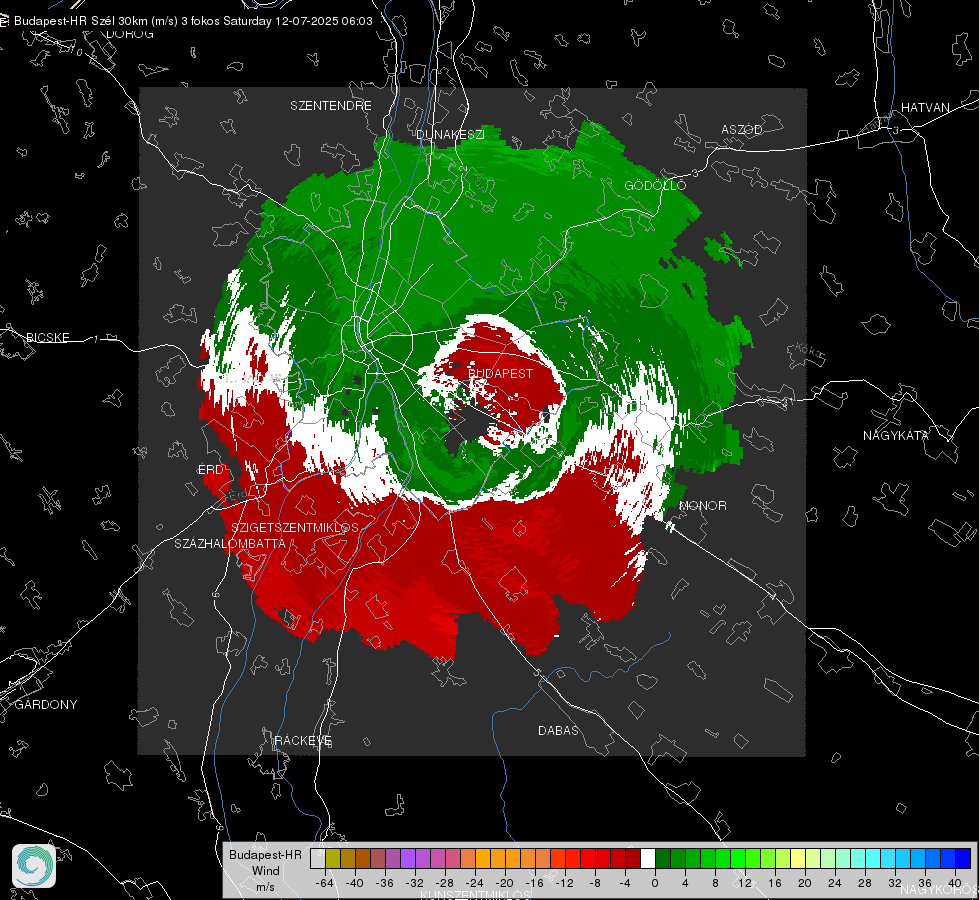979x900 pixels.
Task: Click the DOROG town label
Action: point(130,34)
